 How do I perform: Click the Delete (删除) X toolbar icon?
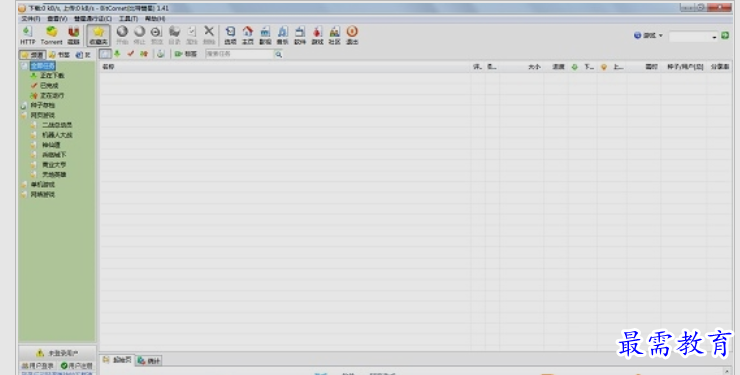click(209, 35)
